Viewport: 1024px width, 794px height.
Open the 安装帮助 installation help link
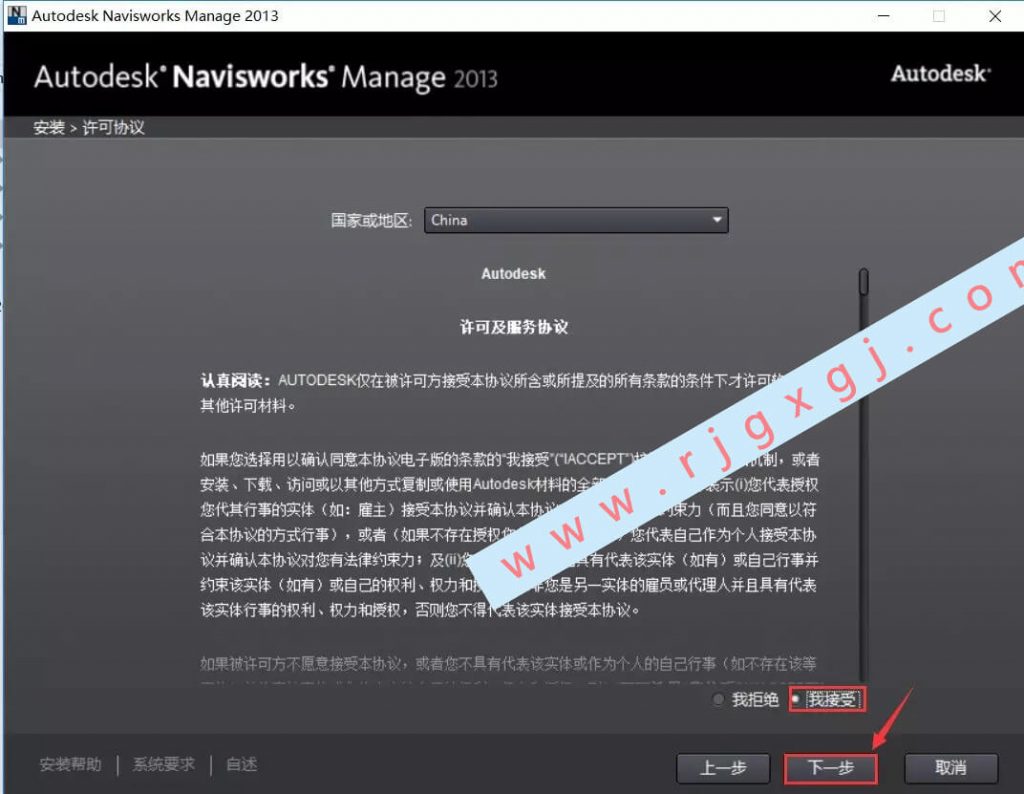(x=71, y=764)
